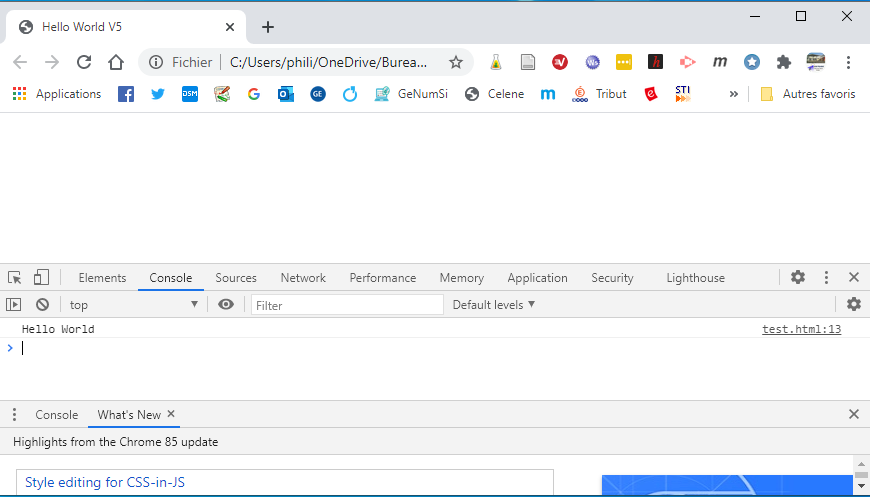Viewport: 870px width, 497px height.
Task: Reload the page with the refresh icon
Action: pos(84,62)
